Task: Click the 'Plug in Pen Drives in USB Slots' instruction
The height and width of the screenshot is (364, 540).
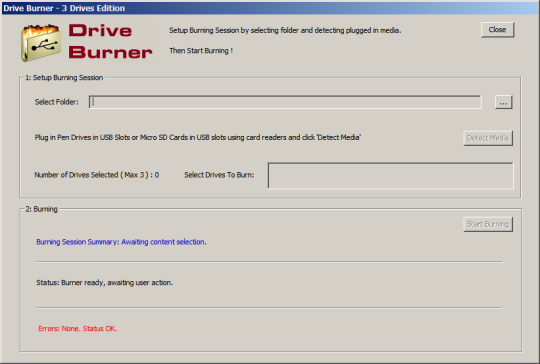Action: [198, 137]
